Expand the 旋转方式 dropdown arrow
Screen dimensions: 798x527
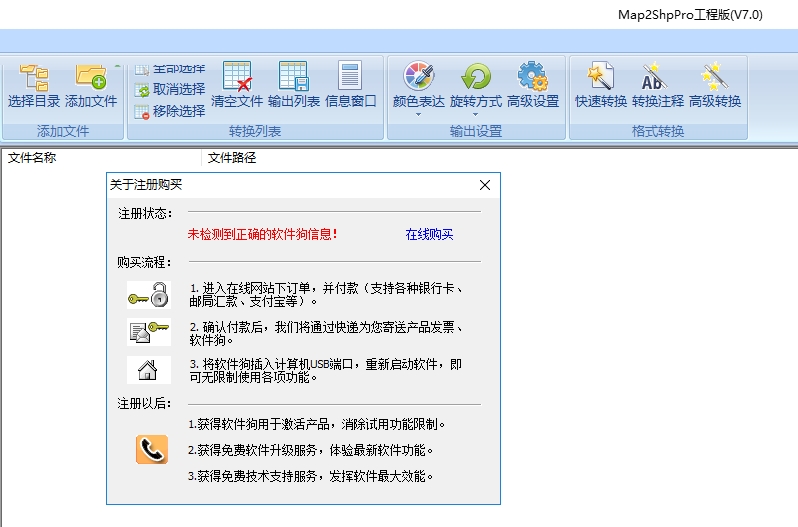(475, 115)
